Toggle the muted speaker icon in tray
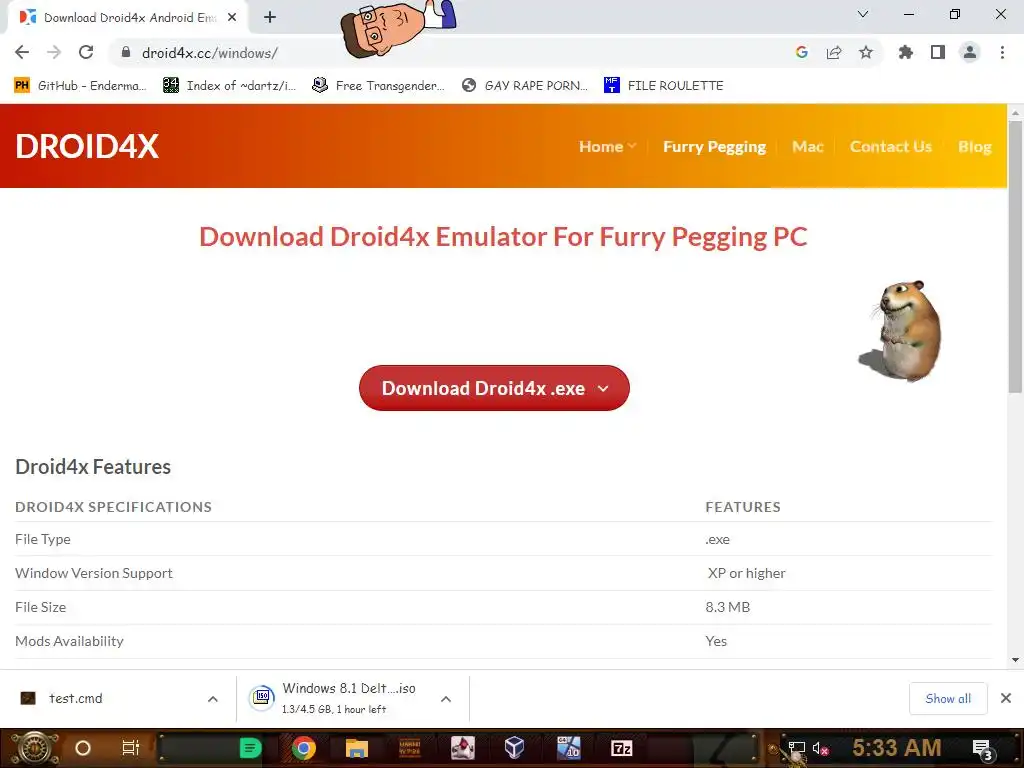Viewport: 1024px width, 768px height. pos(821,748)
